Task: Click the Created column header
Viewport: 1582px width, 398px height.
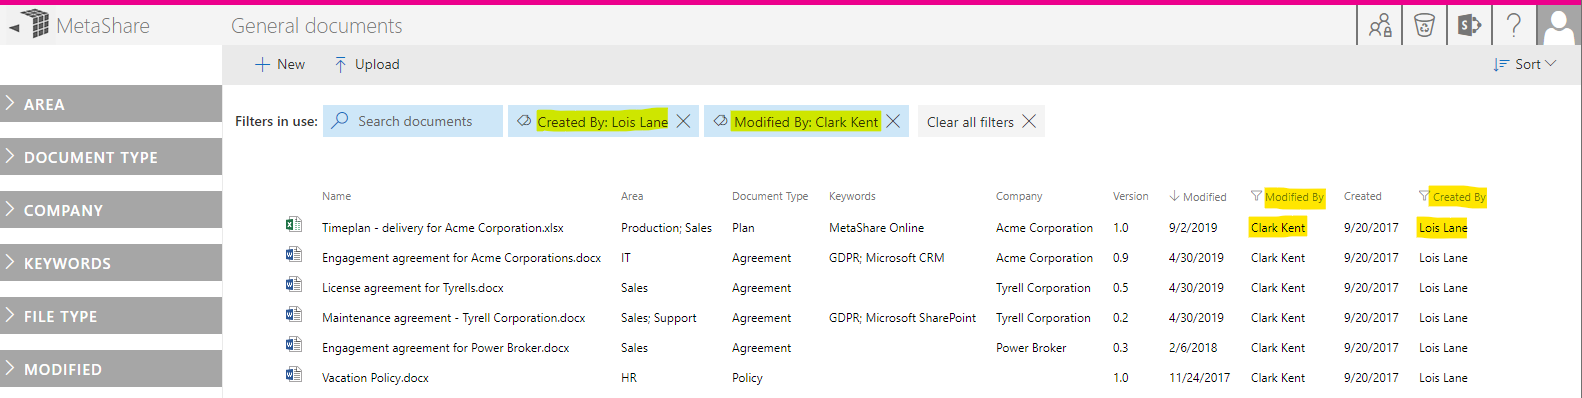Action: (x=1362, y=196)
